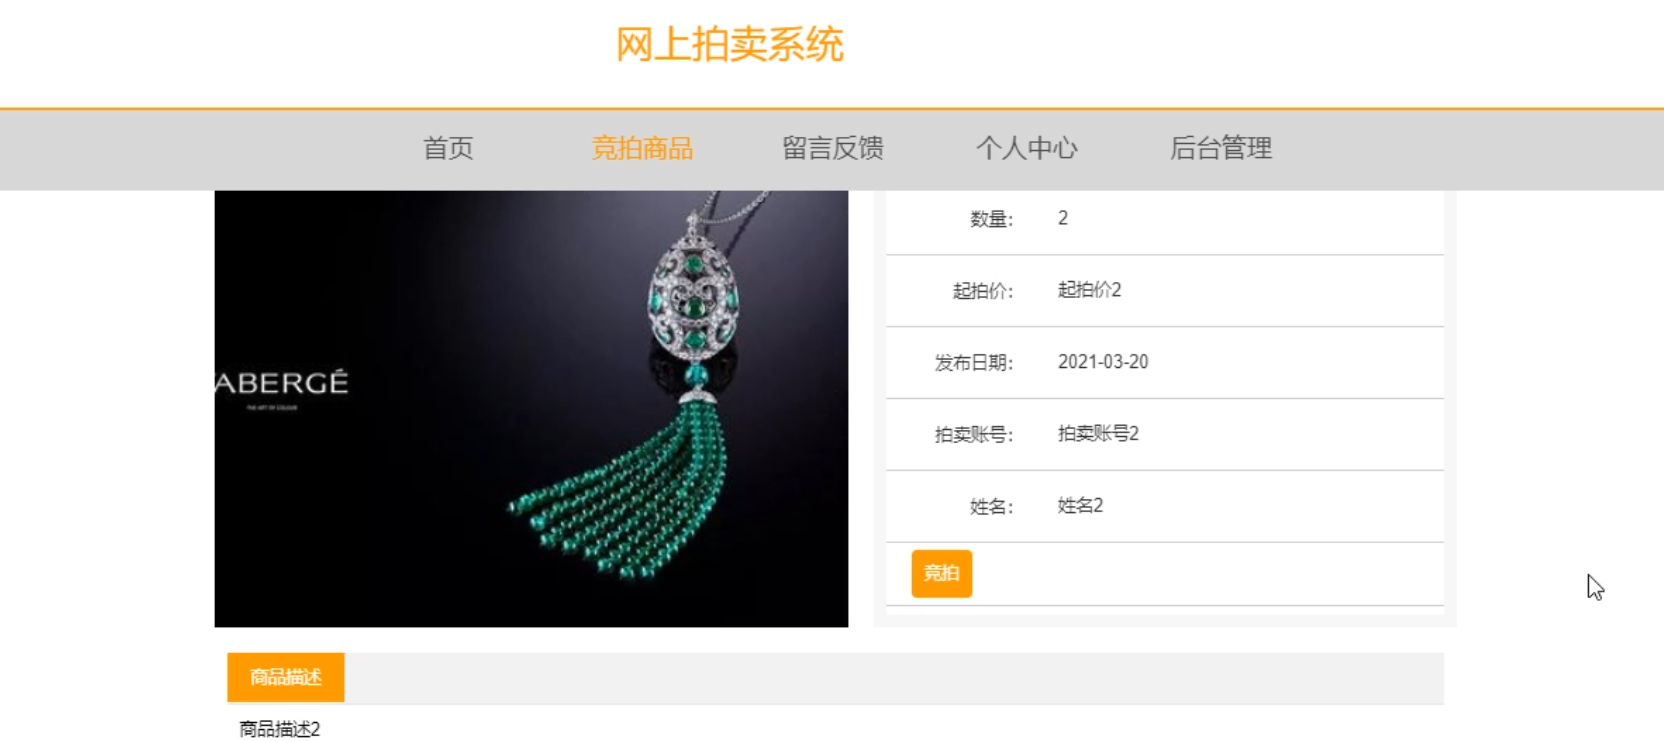Click the 拍卖账号 field label
Viewport: 1664px width, 742px height.
coord(974,435)
